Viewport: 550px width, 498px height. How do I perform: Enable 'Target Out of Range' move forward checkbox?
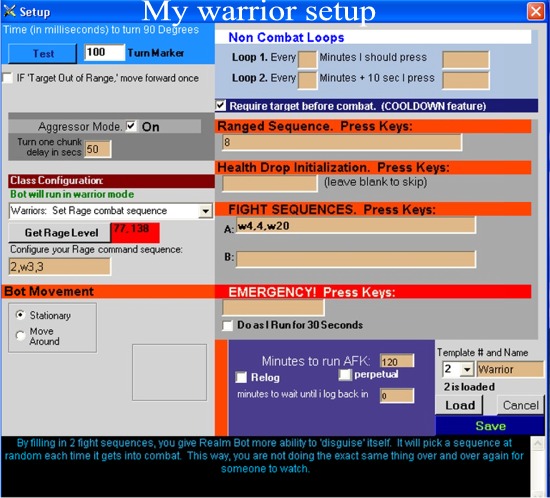tap(7, 78)
